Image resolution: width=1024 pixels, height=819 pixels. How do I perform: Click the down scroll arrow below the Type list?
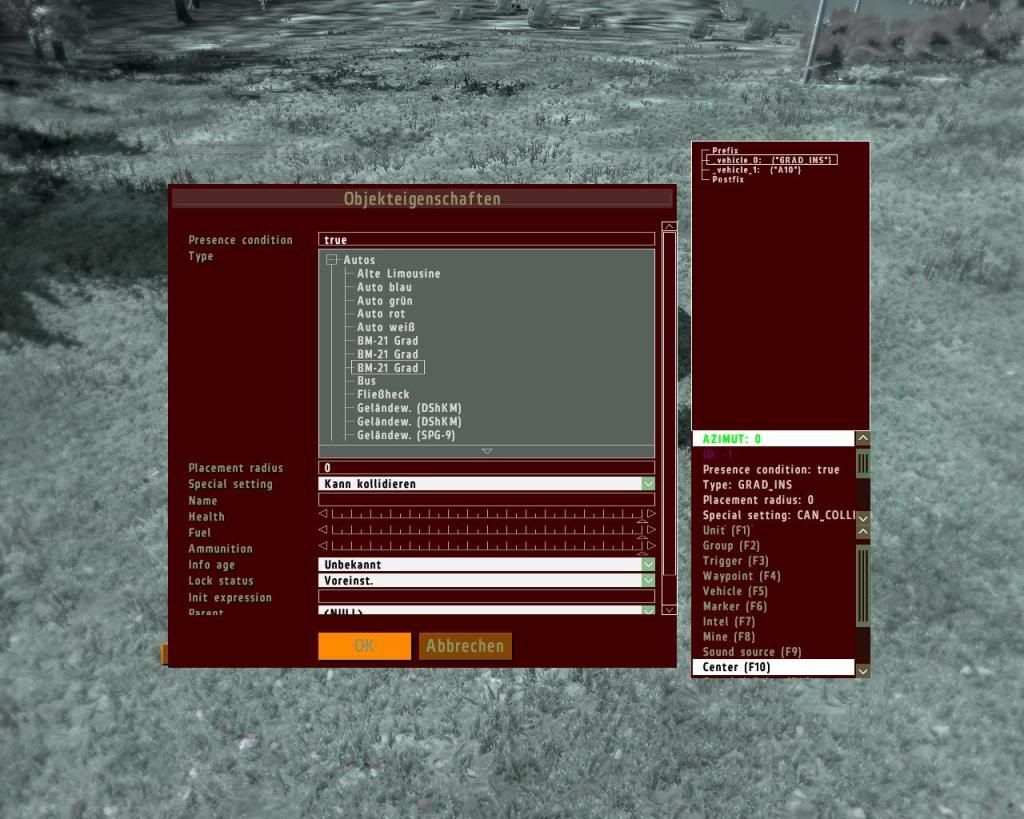487,452
